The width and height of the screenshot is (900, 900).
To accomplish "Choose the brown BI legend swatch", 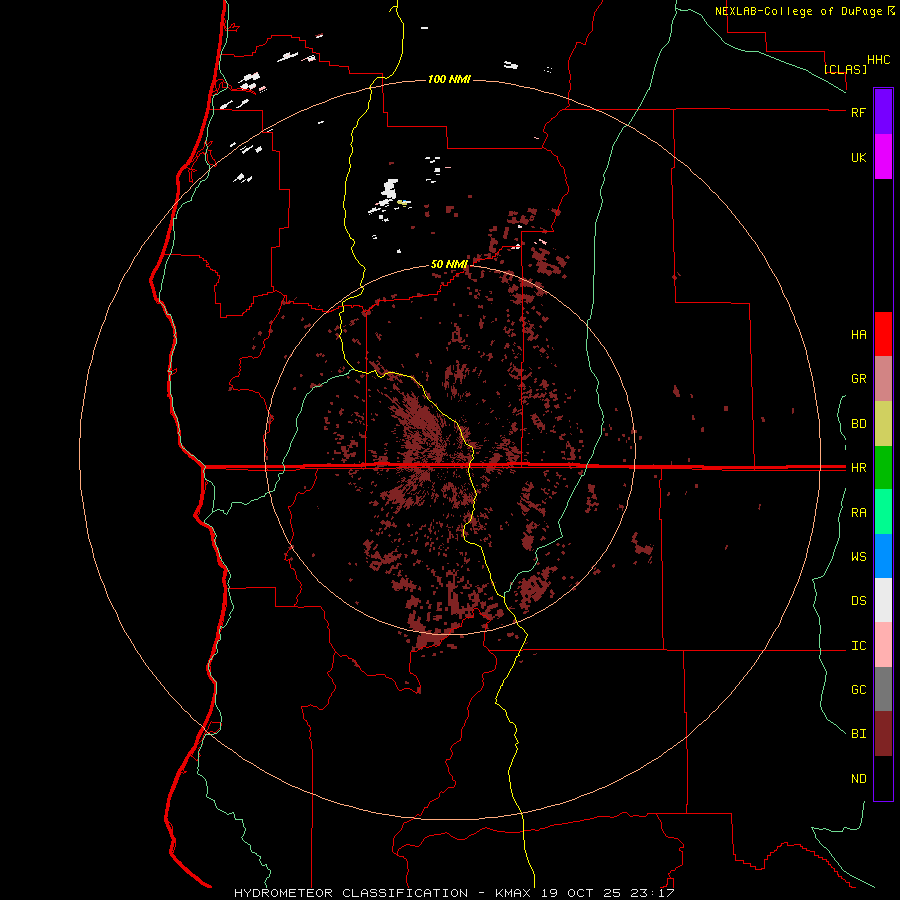I will coord(883,734).
